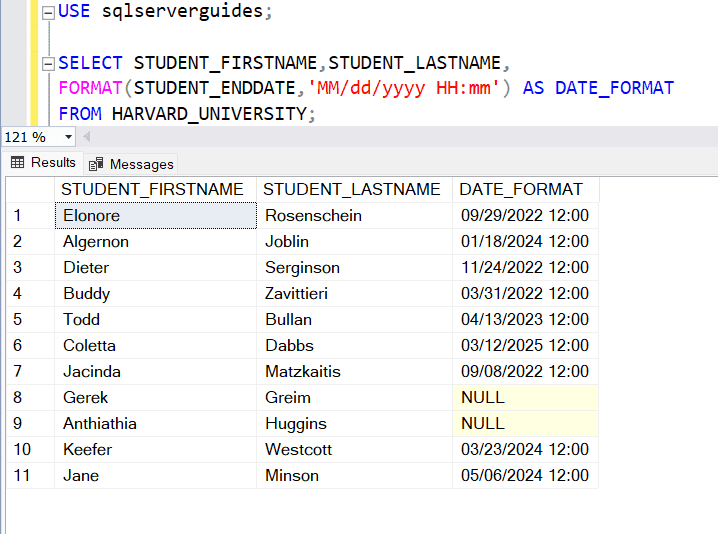Viewport: 718px width, 534px height.
Task: Click the 09/08/2022 12:00 date cell
Action: point(525,371)
